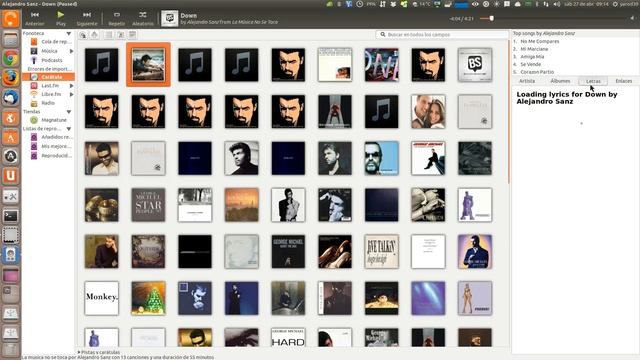Open the Ubuntu Dash launcher icon
The width and height of the screenshot is (640, 360).
[11, 19]
